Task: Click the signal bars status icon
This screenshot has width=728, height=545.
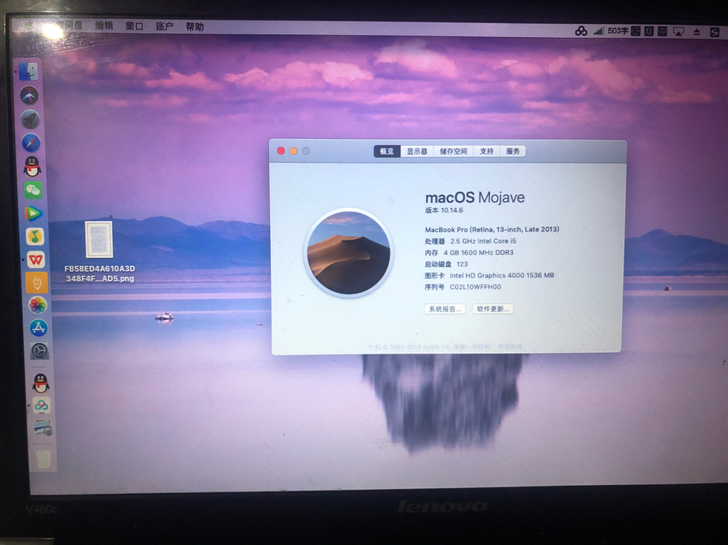Action: pos(599,31)
